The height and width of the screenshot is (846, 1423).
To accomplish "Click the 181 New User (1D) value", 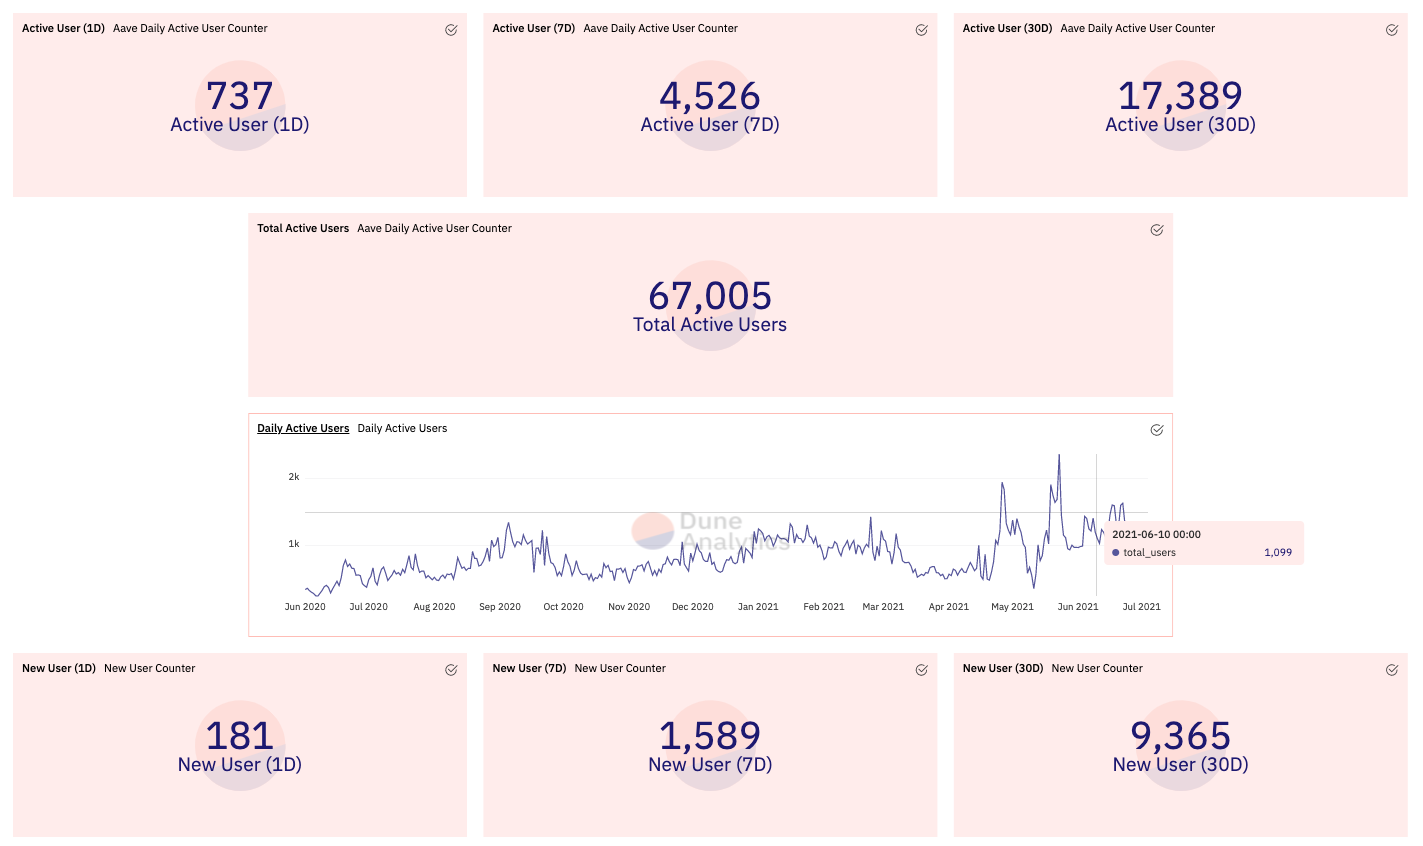I will pos(240,736).
